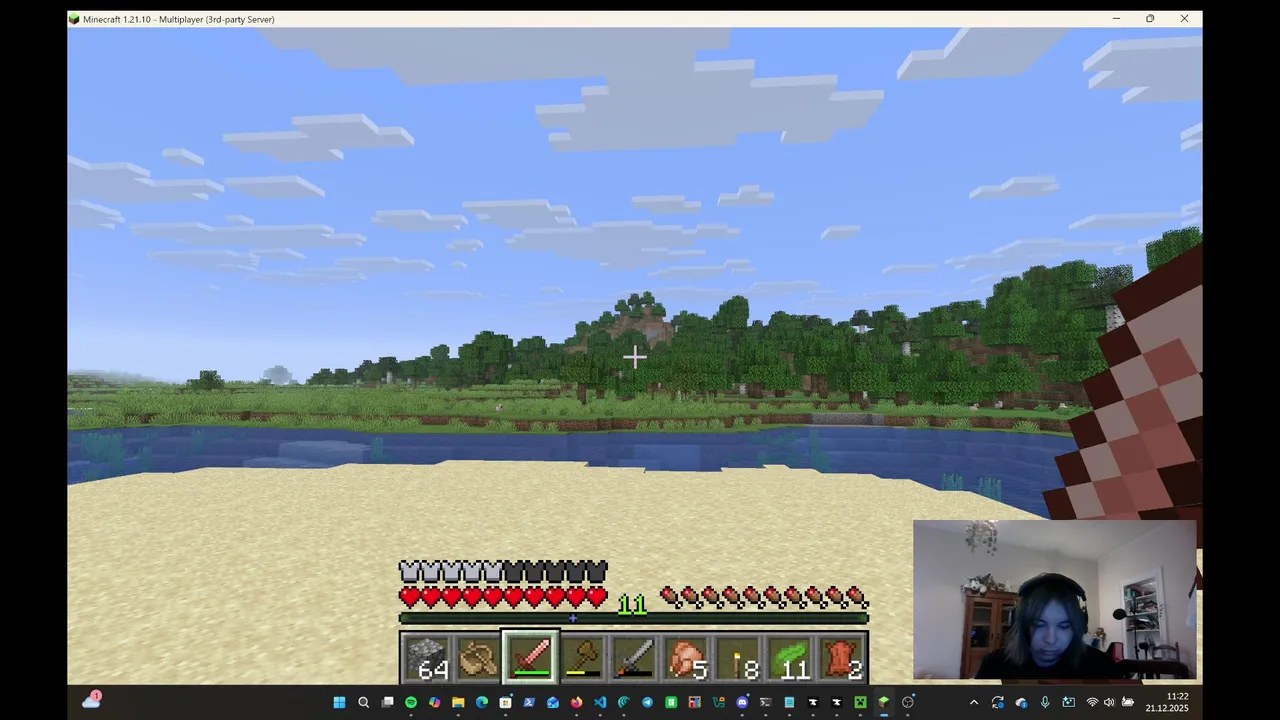This screenshot has height=720, width=1280.
Task: Open the clock showing 11:22
Action: (1167, 702)
